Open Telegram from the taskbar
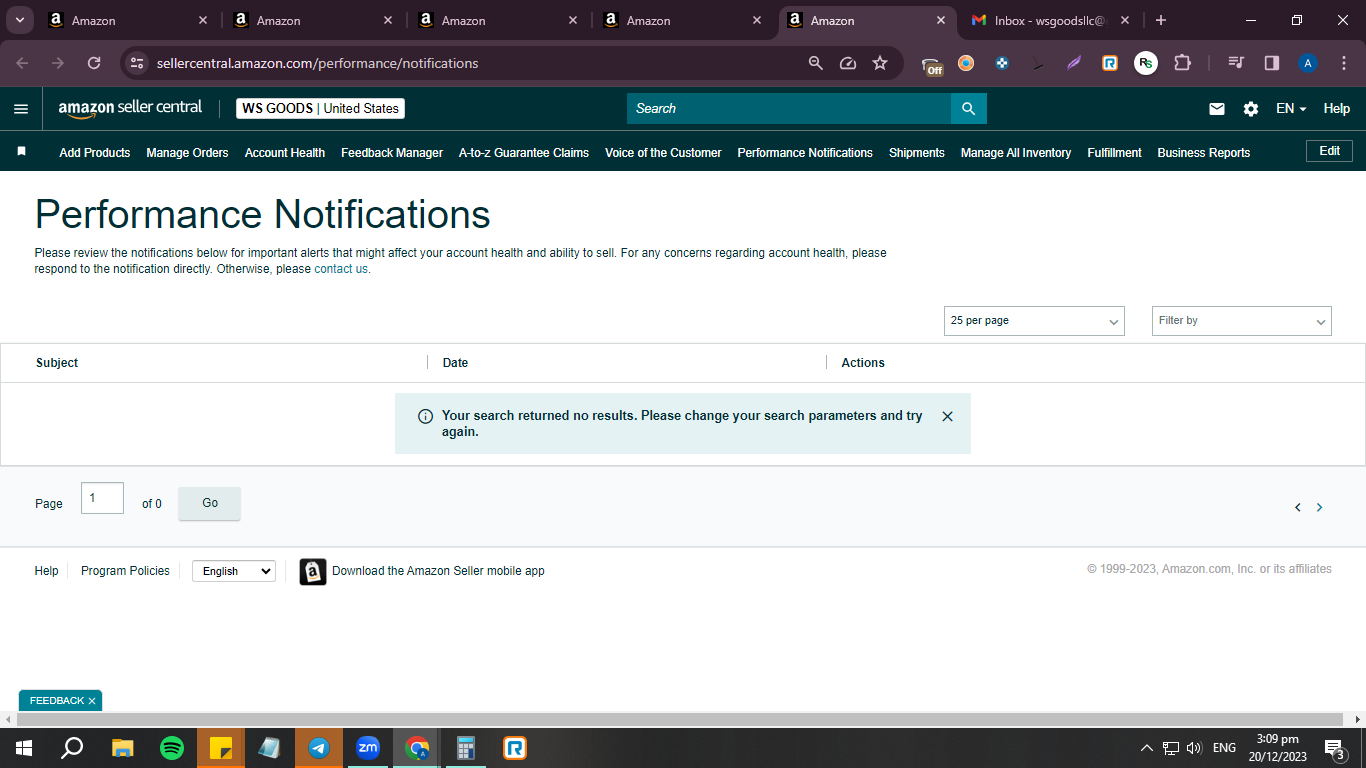 (319, 748)
